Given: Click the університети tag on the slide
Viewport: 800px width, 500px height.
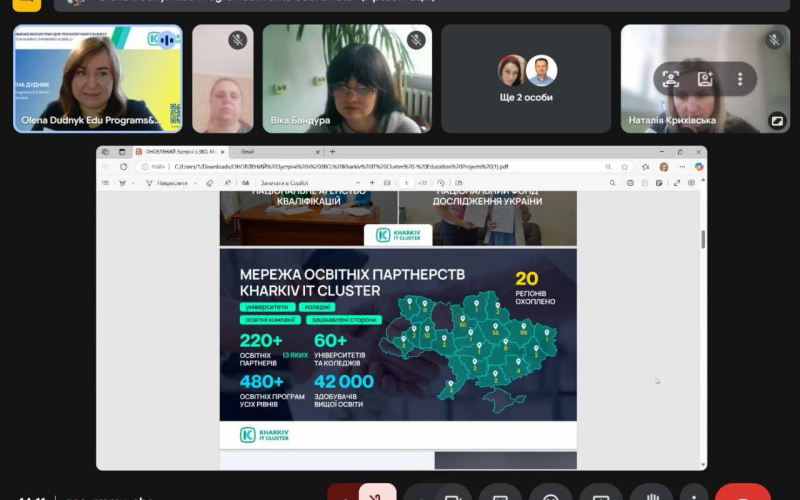Looking at the screenshot, I should (x=267, y=307).
